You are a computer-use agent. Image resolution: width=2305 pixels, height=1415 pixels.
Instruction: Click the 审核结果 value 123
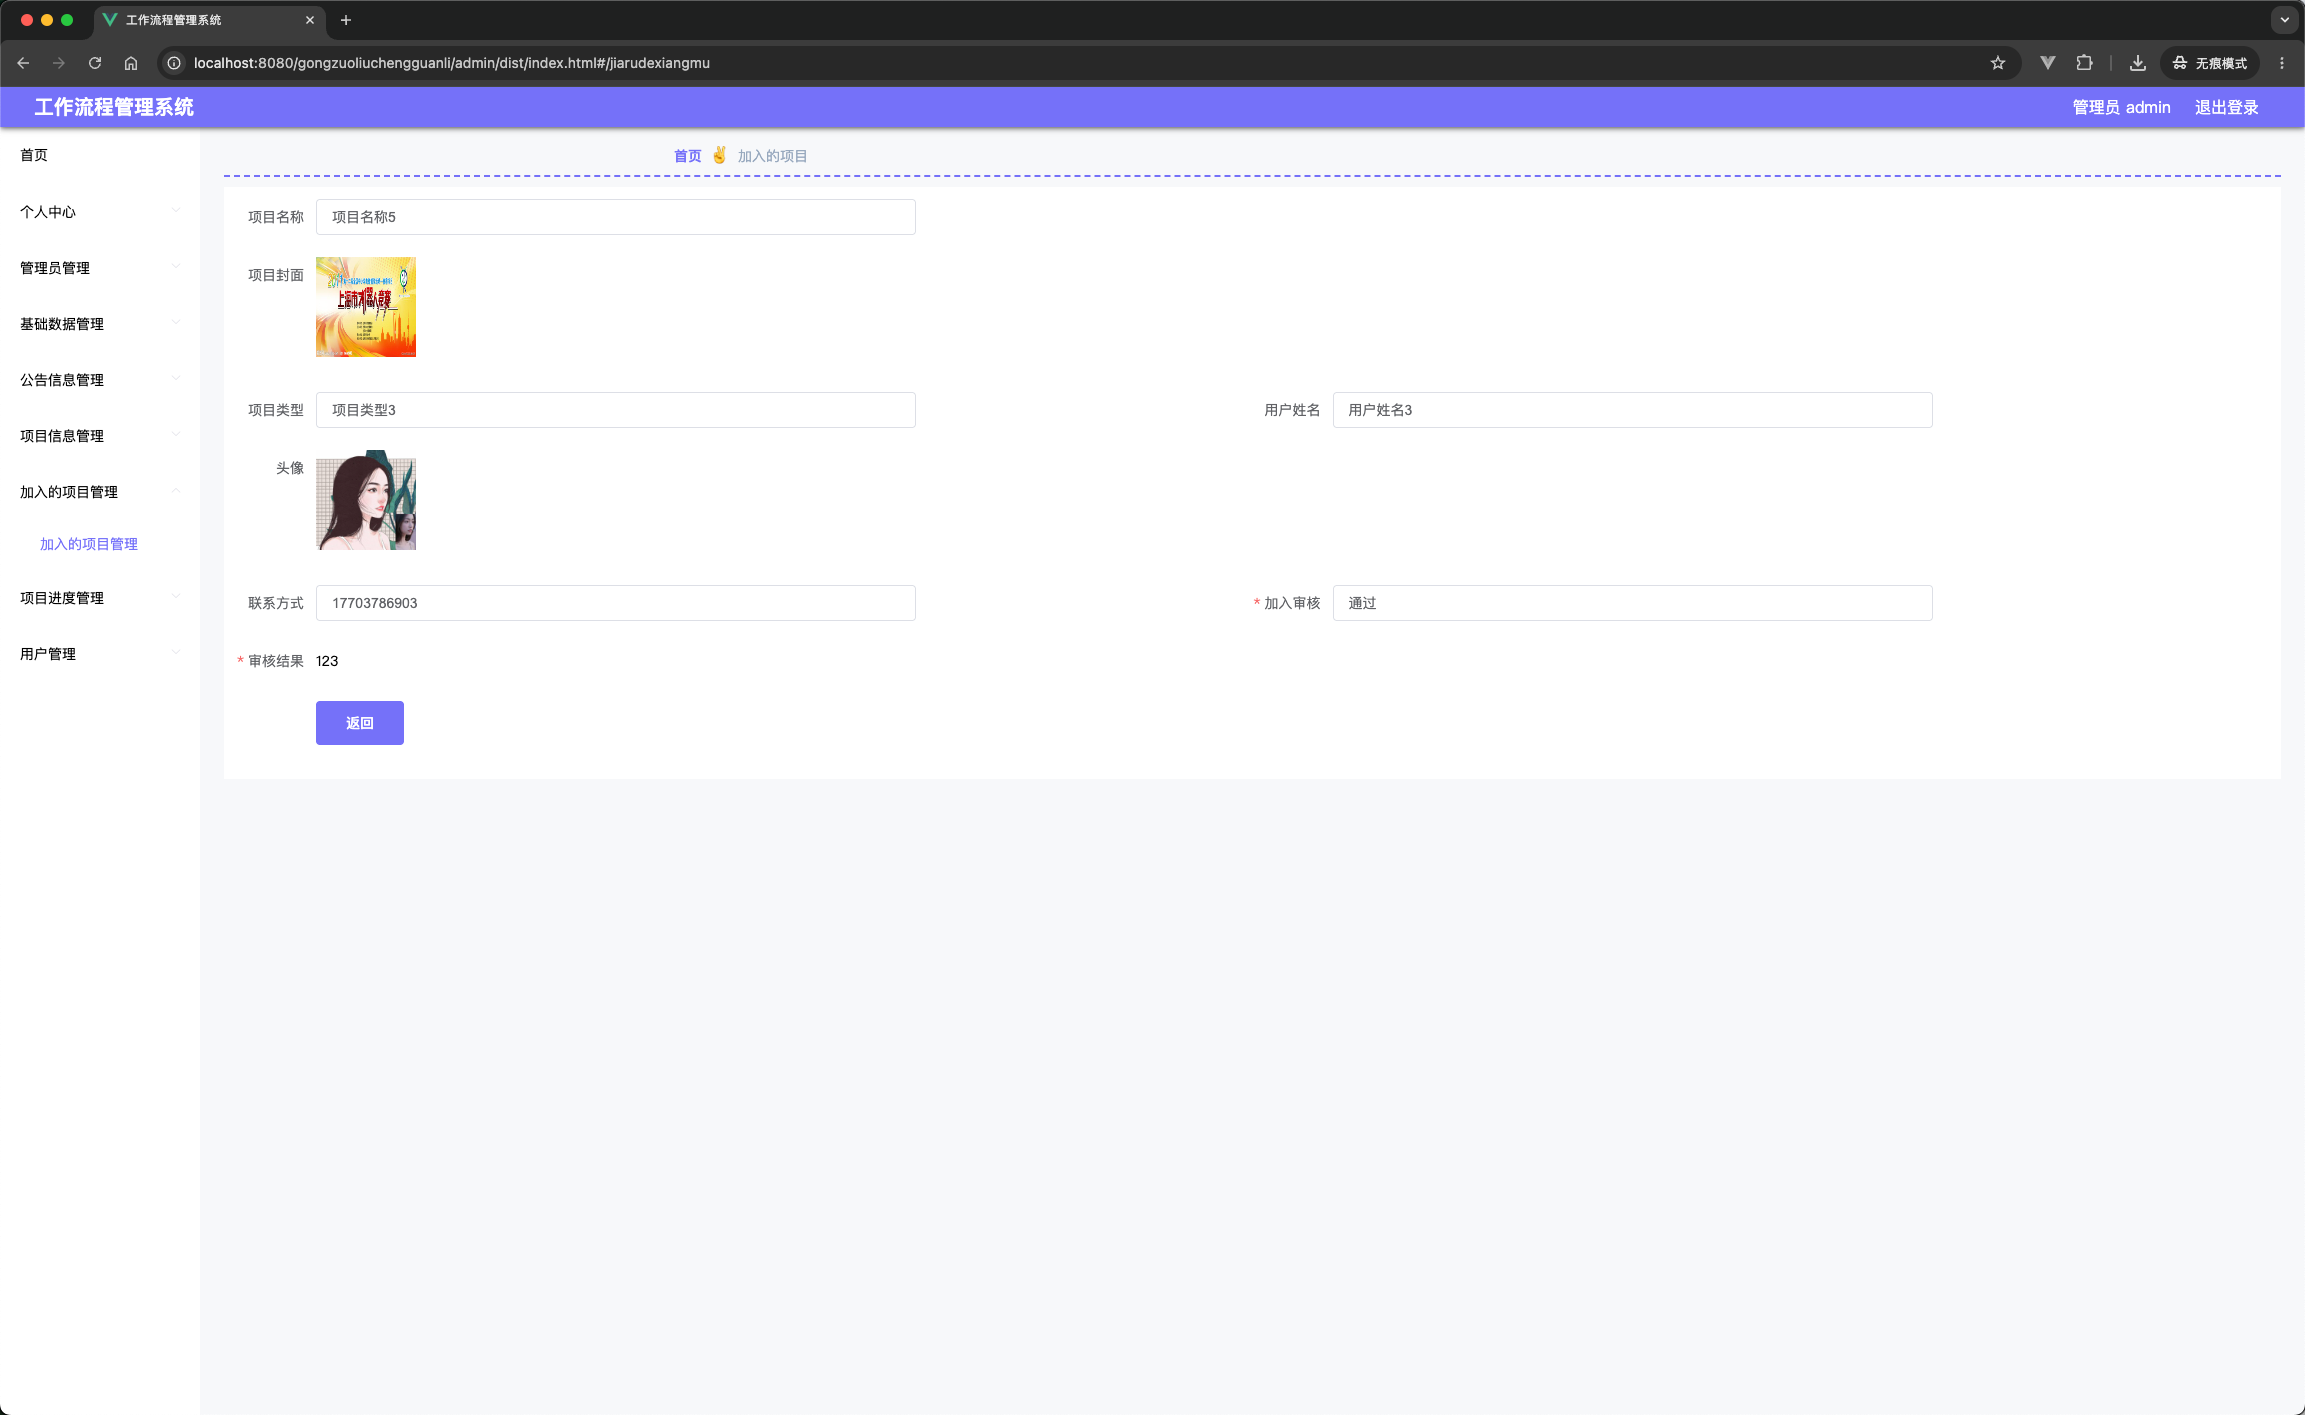(x=327, y=661)
